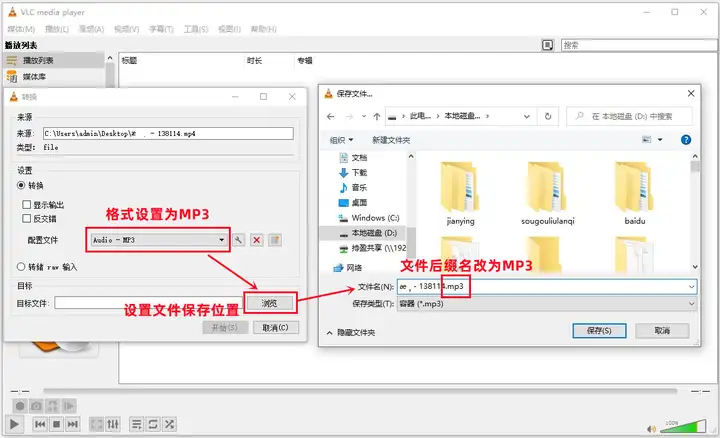720x438 pixels.
Task: Go up one folder level arrow
Action: point(377,117)
